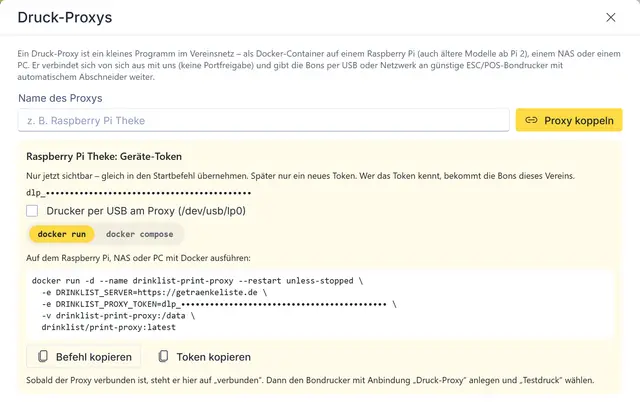Click the Drucker per USB label text

tap(146, 211)
